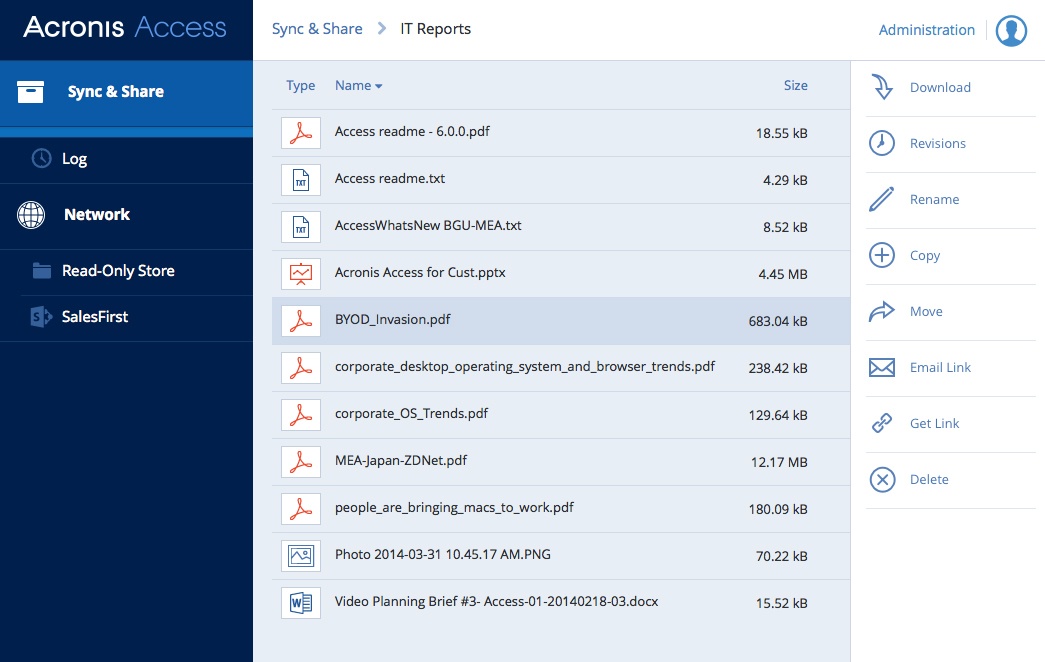Click the Type column header

pos(300,85)
